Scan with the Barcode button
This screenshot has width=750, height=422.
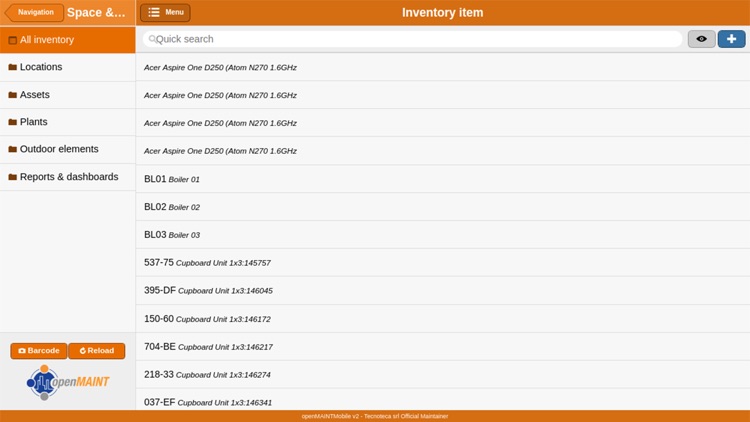point(39,351)
